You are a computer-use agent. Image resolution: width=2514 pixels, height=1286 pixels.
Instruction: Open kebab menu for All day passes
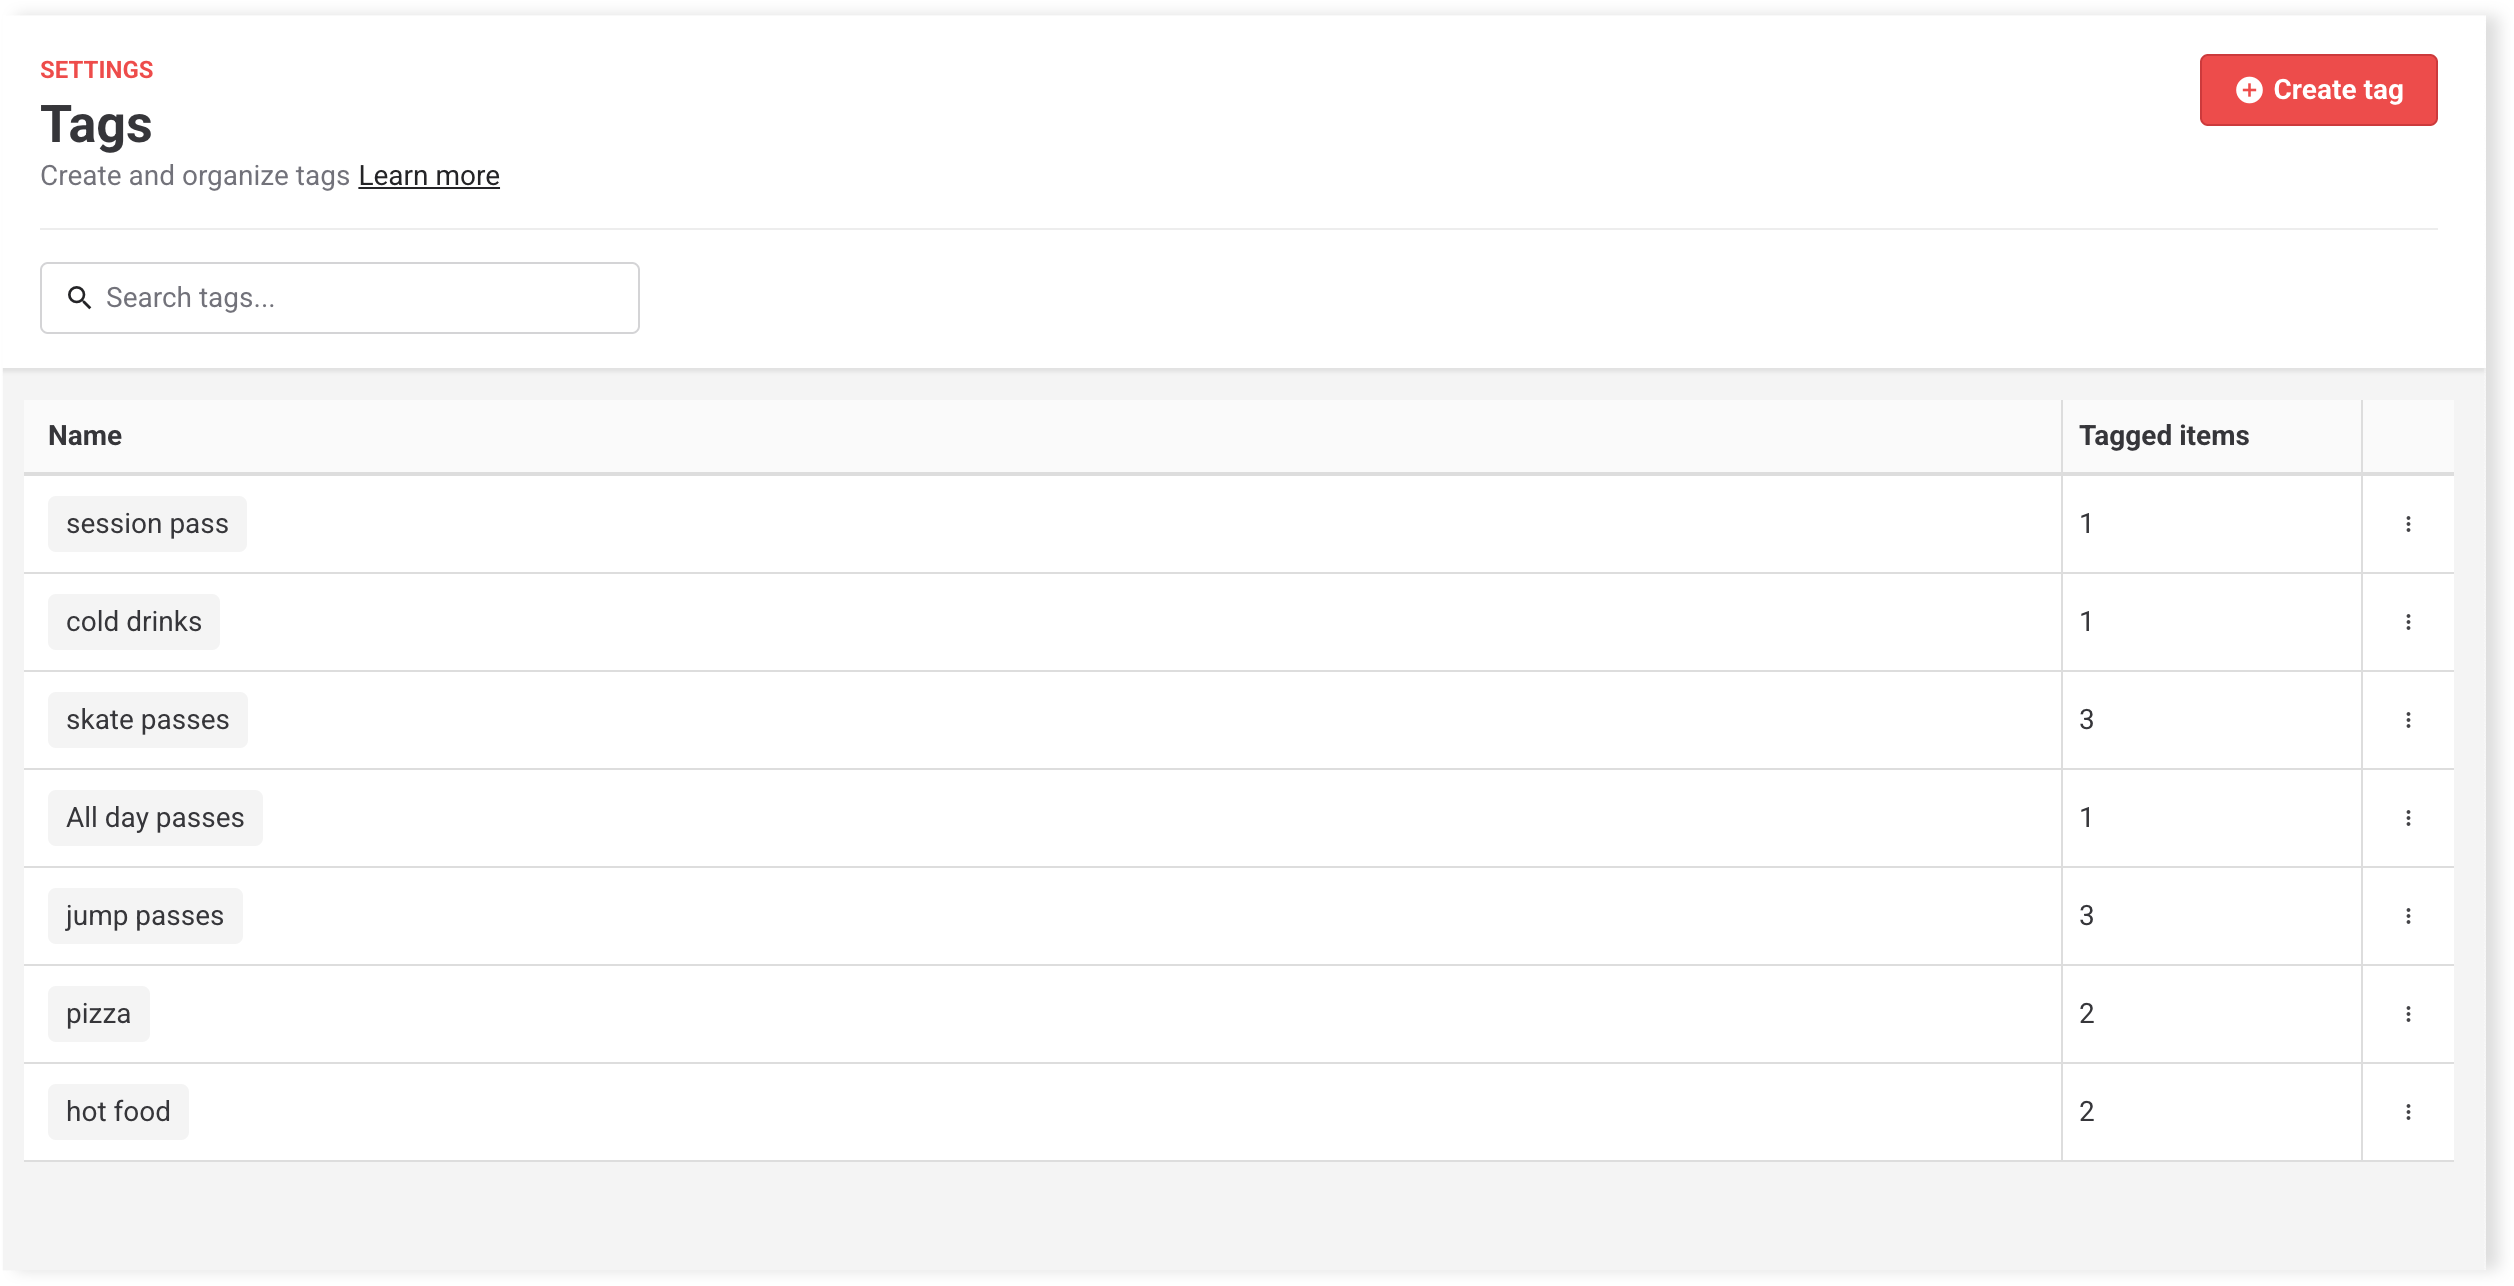tap(2408, 818)
